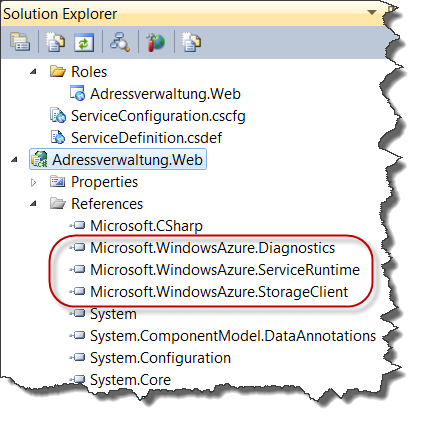
Task: Click the ASP.NET Configuration hammer-globe icon
Action: click(x=155, y=42)
